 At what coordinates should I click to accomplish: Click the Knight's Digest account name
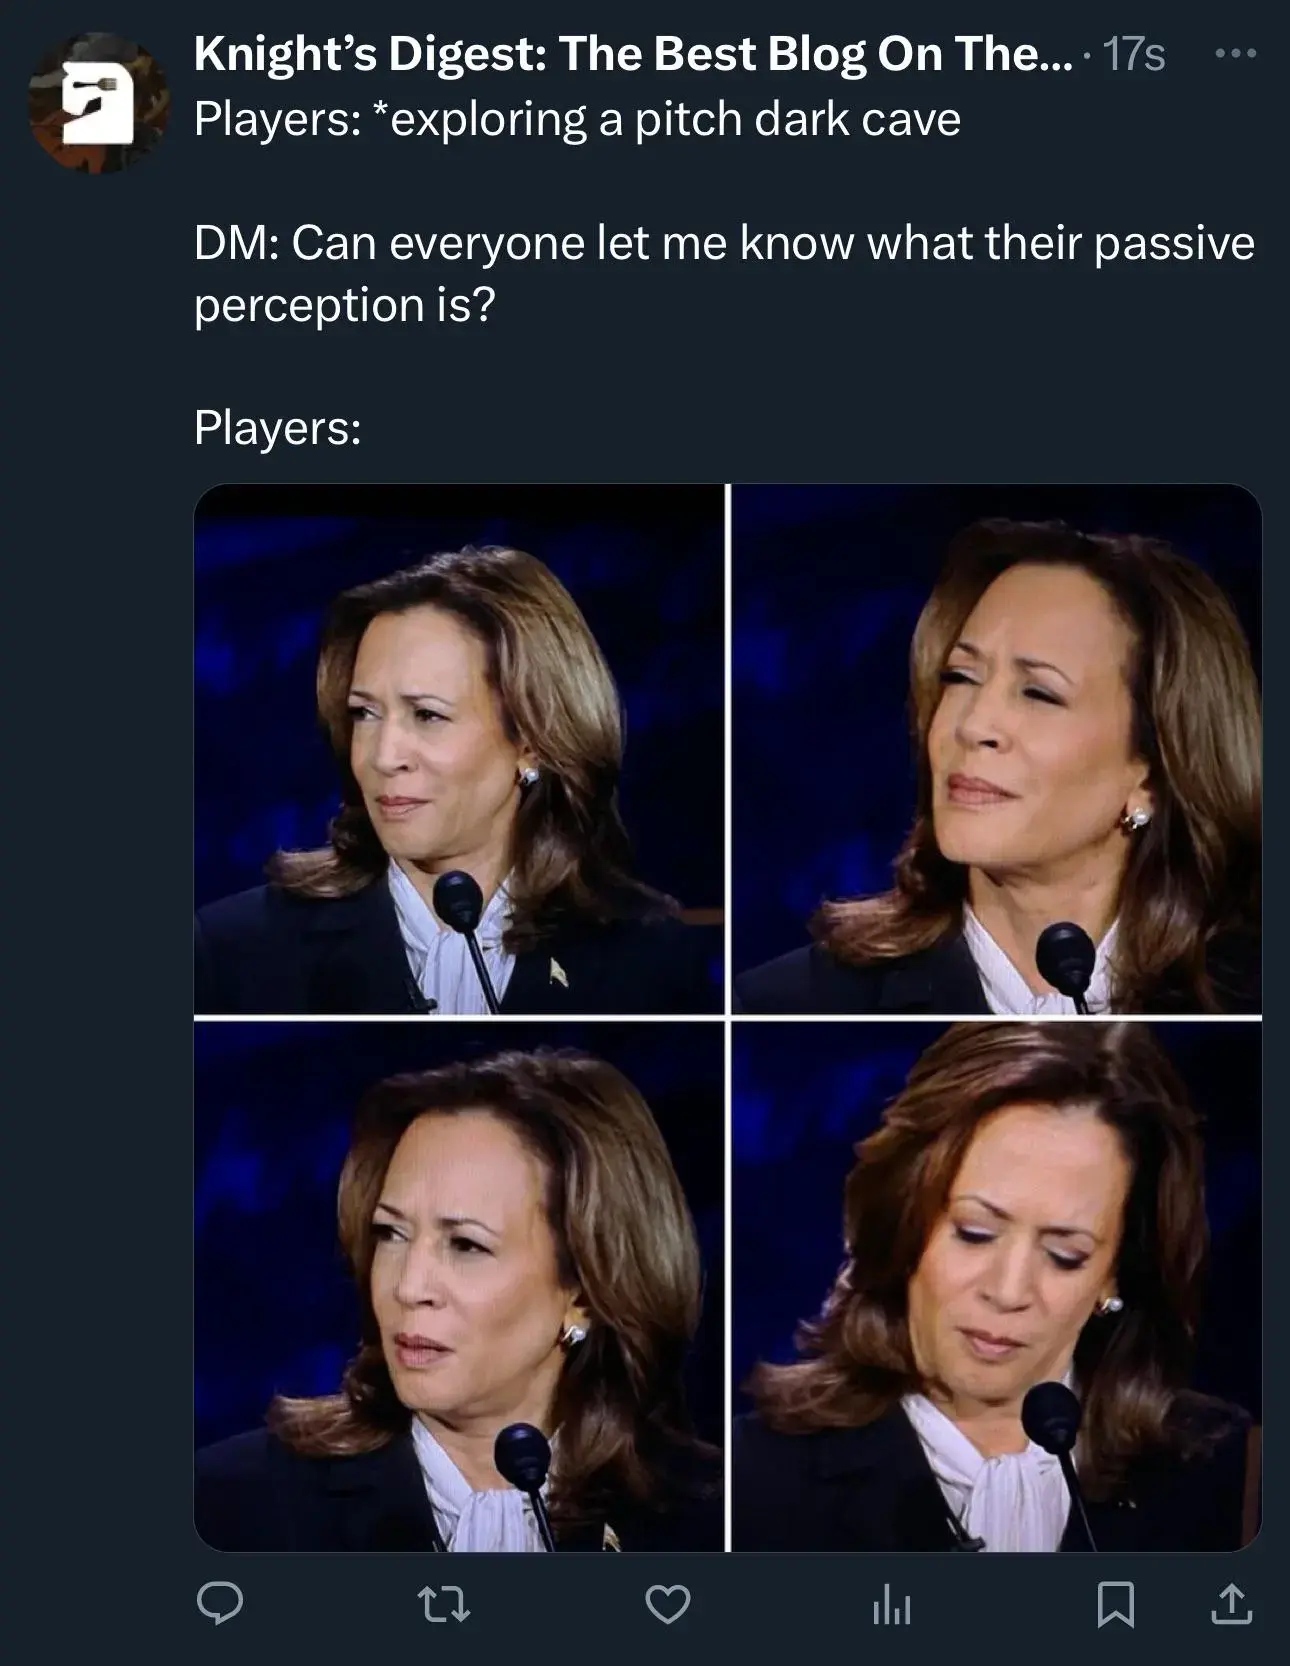(x=632, y=53)
